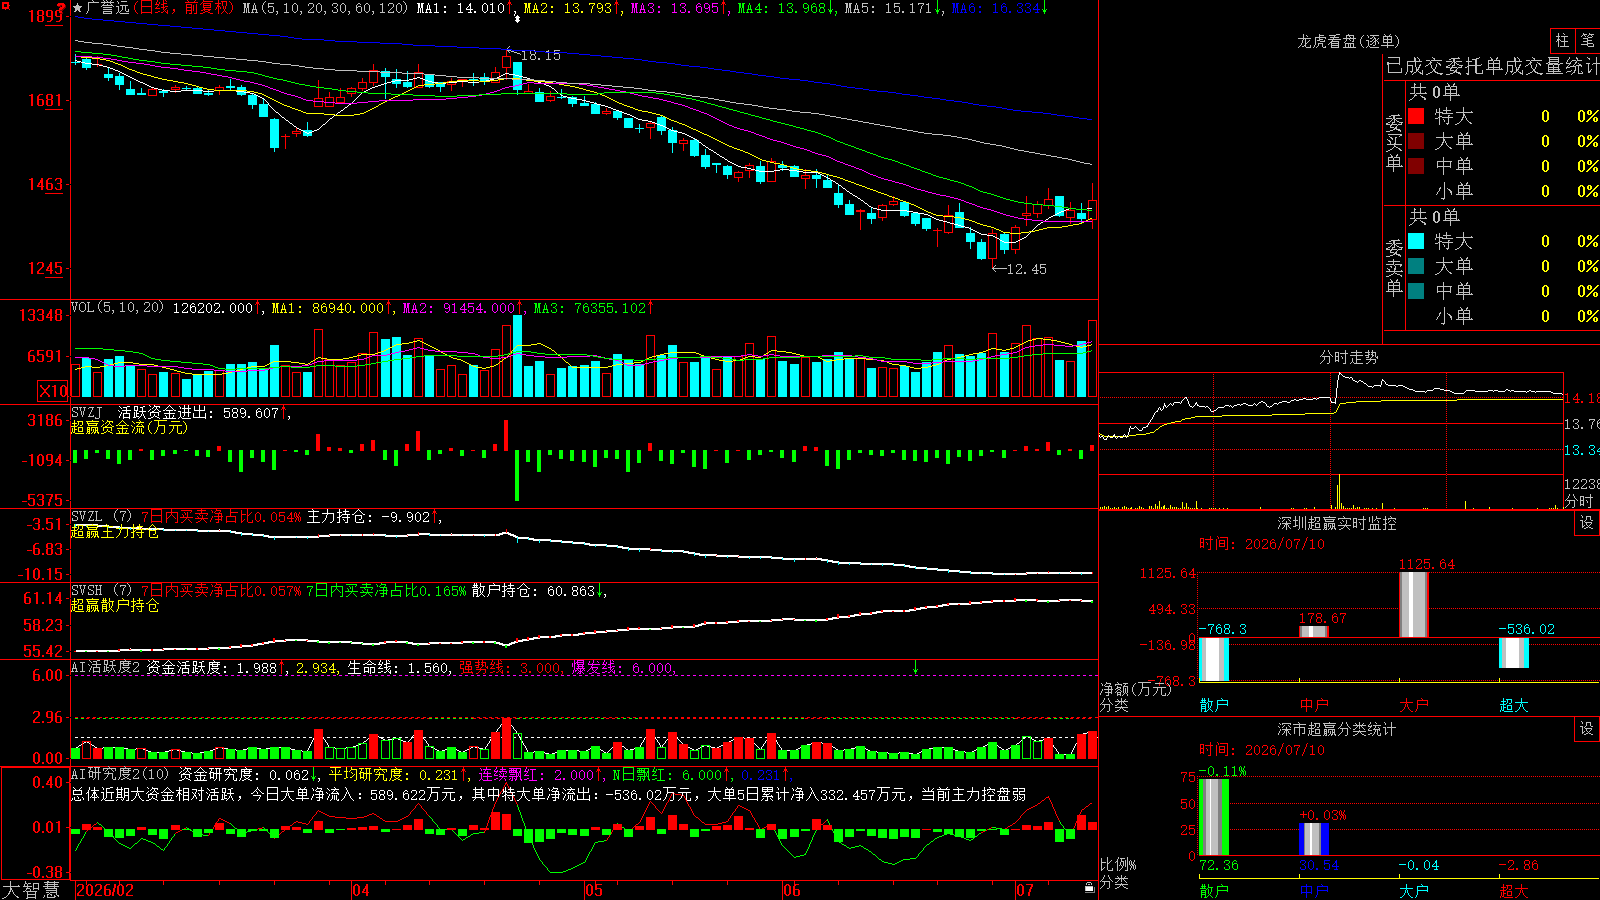Click the SVZL indicator label
The image size is (1600, 900).
(87, 517)
